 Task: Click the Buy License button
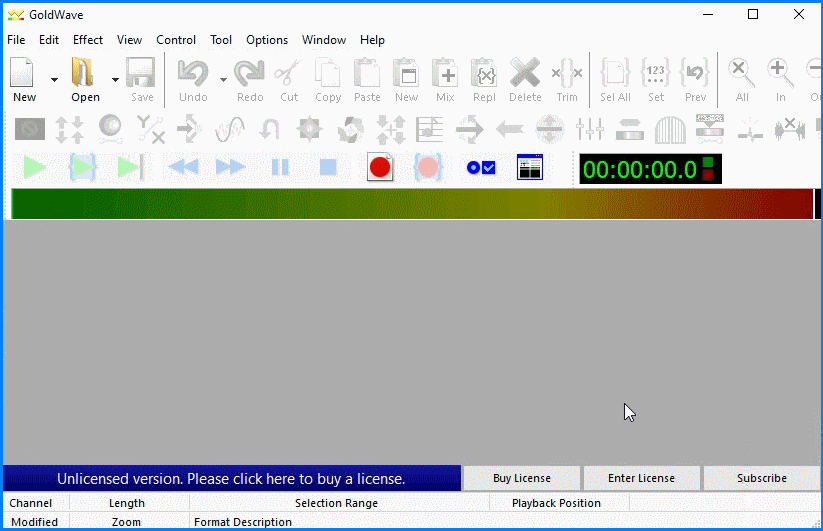(522, 478)
